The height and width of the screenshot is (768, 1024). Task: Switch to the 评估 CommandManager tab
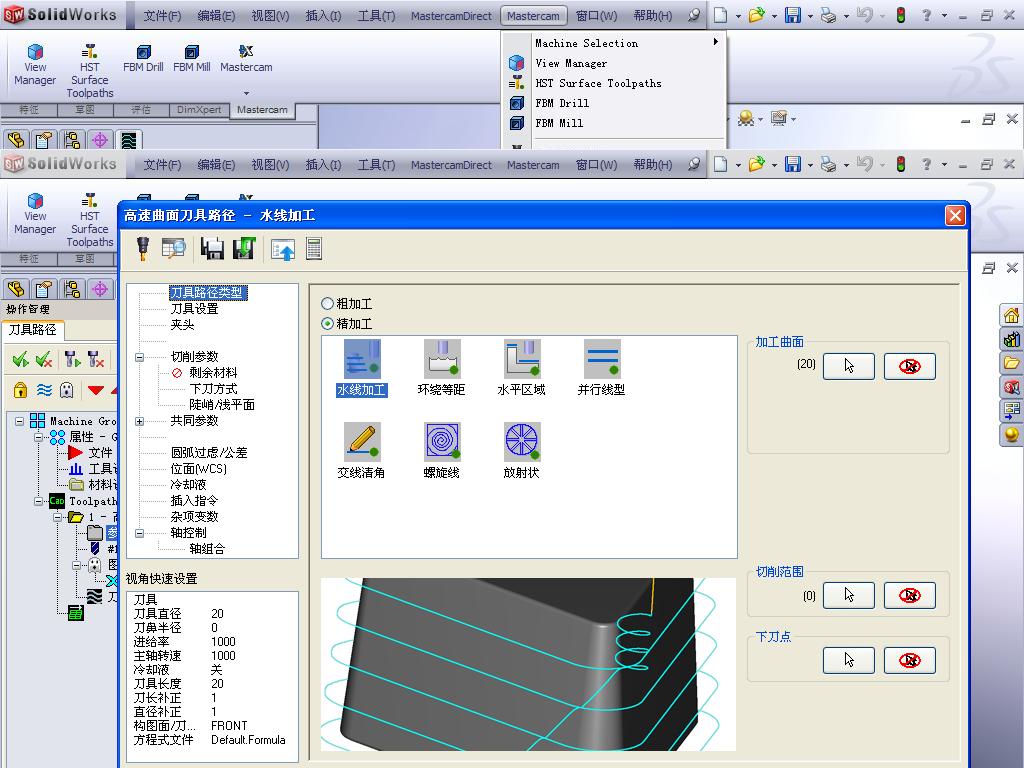click(140, 110)
